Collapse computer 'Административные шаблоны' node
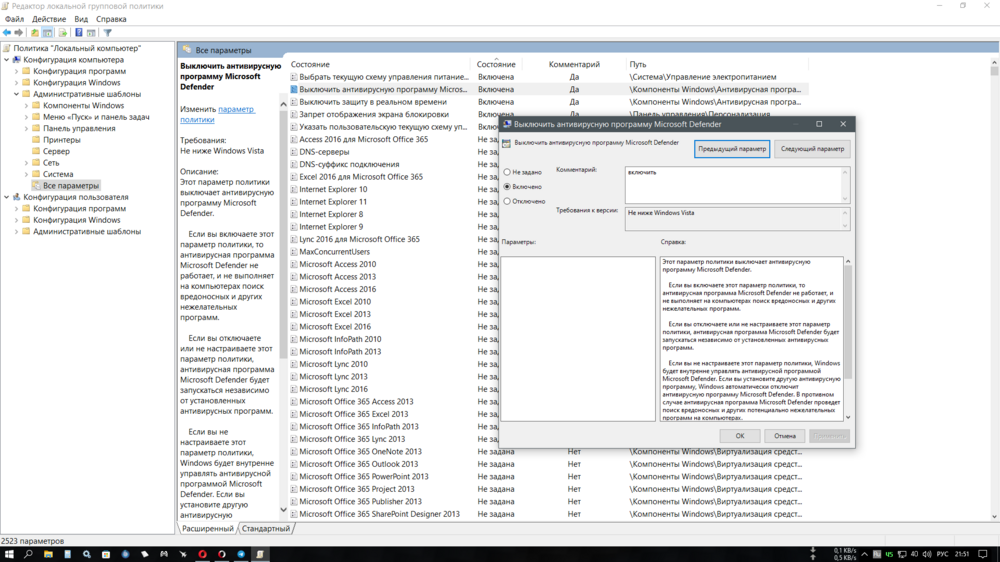Viewport: 1000px width, 562px height. [x=17, y=94]
